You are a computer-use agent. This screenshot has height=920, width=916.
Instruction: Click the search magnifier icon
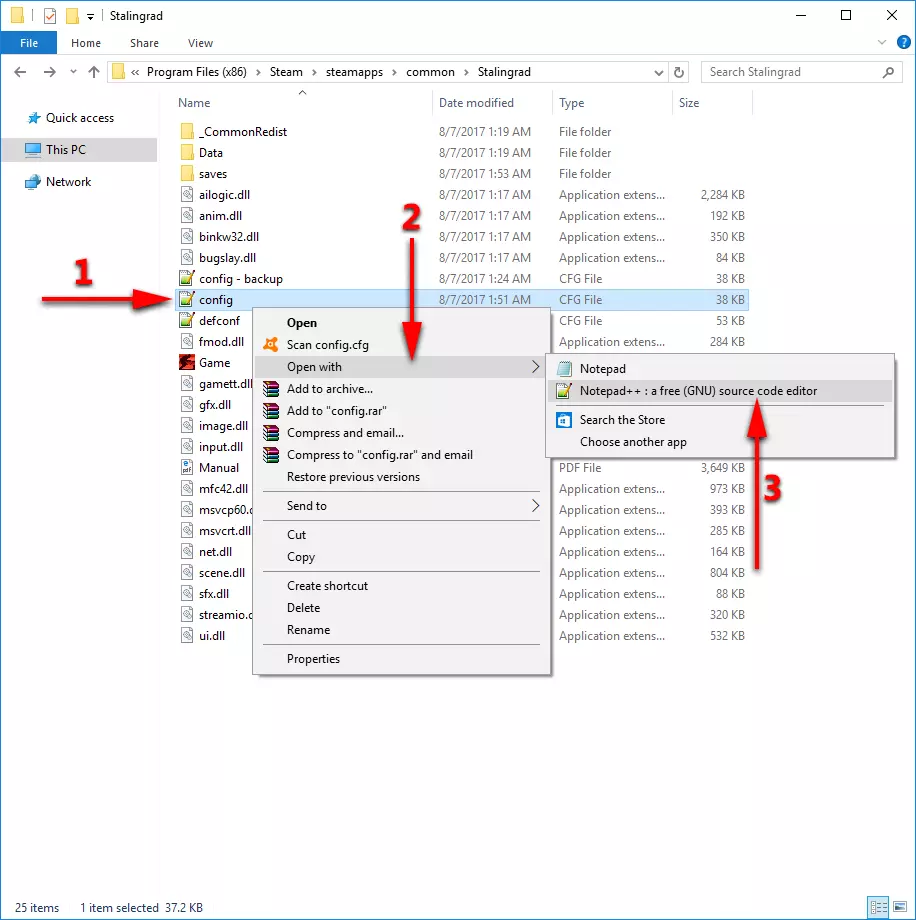888,72
